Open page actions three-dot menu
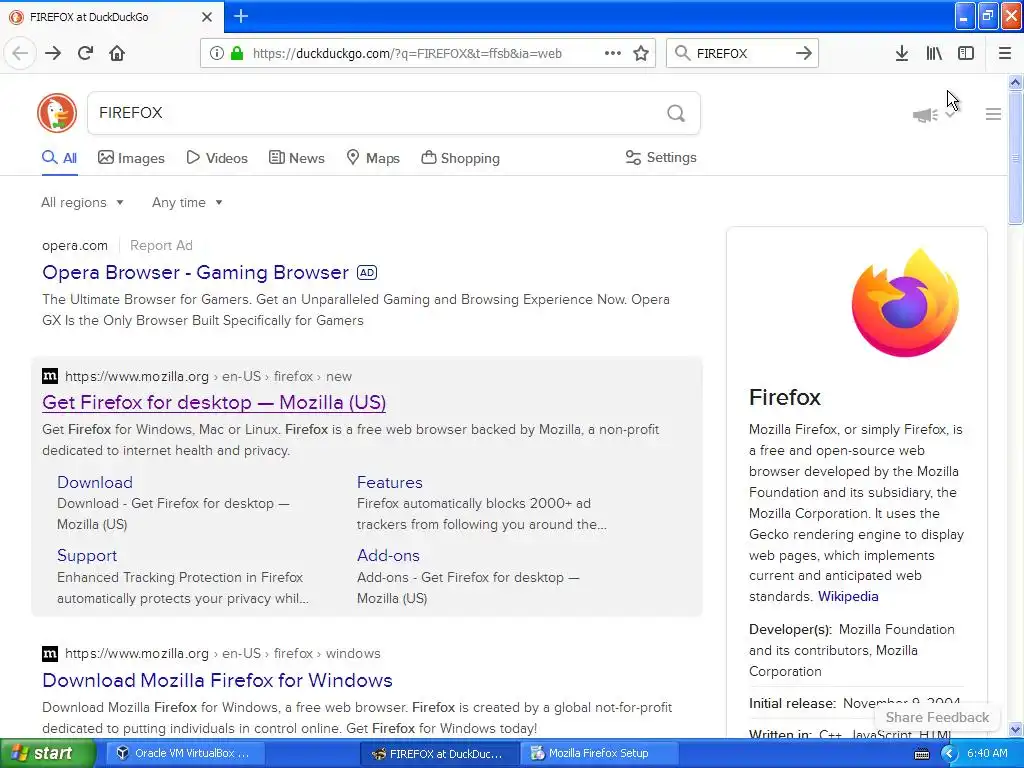The height and width of the screenshot is (768, 1024). tap(613, 53)
